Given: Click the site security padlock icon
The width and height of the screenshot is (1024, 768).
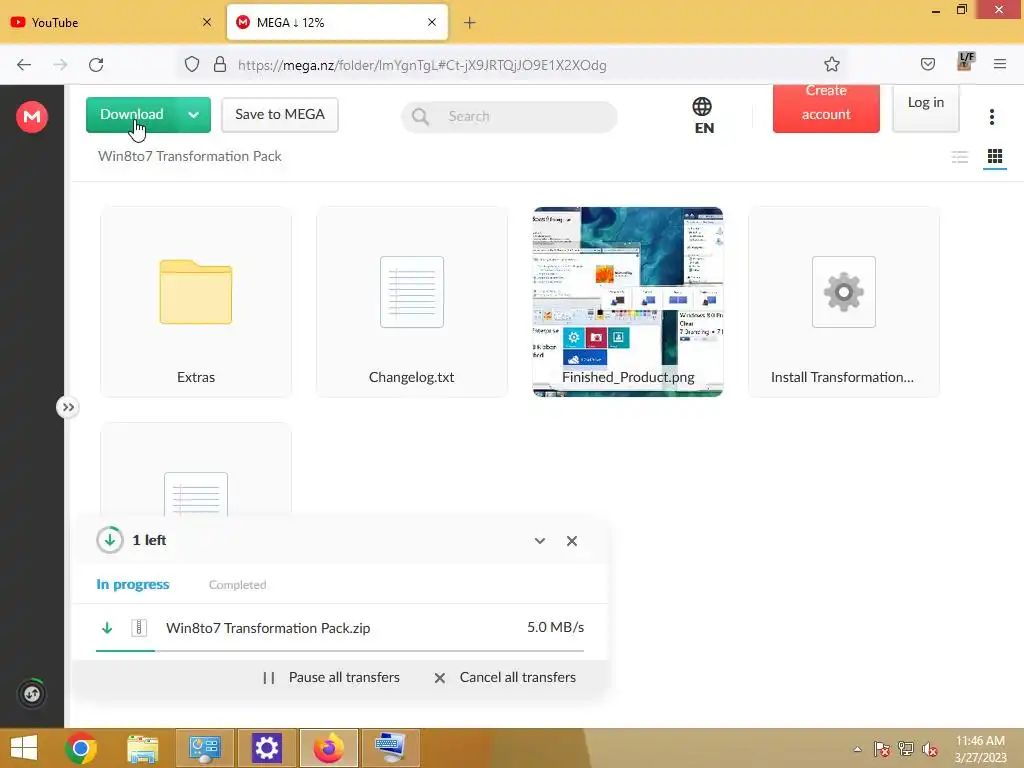Looking at the screenshot, I should point(220,65).
